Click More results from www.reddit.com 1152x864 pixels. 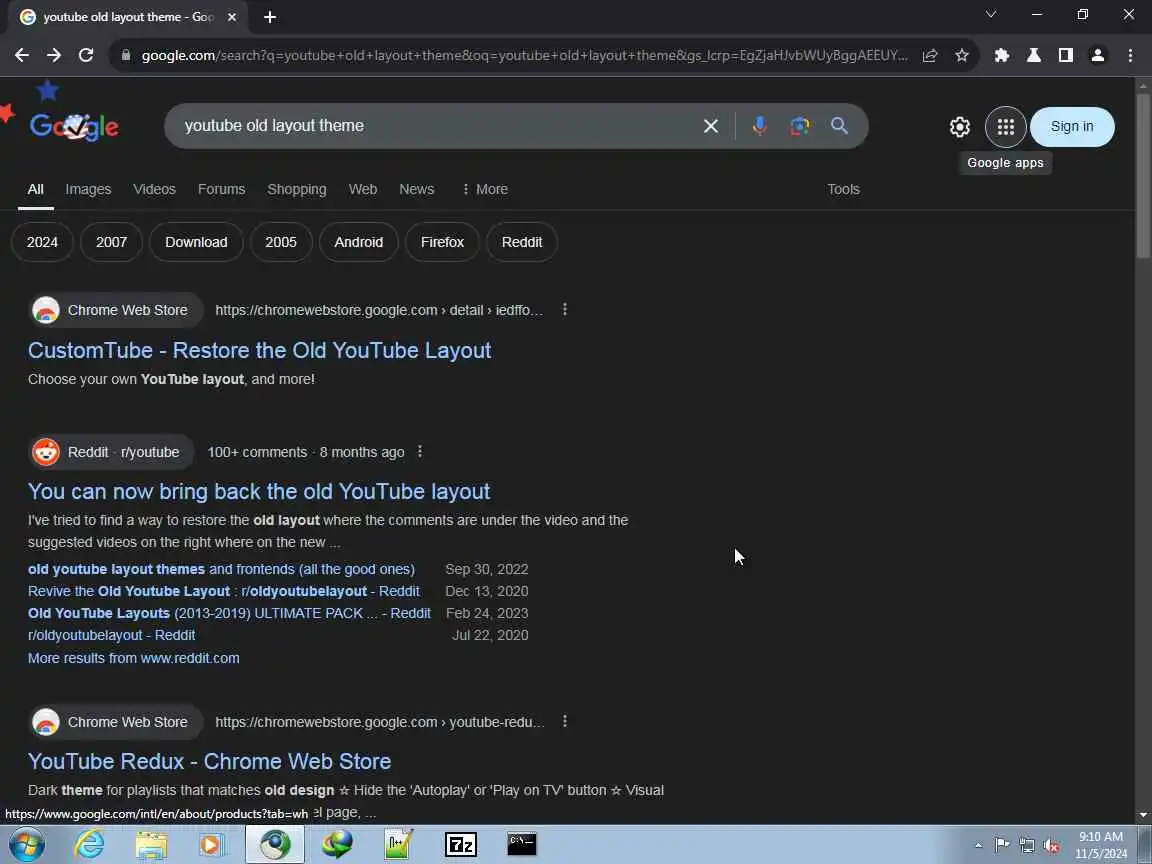(134, 658)
